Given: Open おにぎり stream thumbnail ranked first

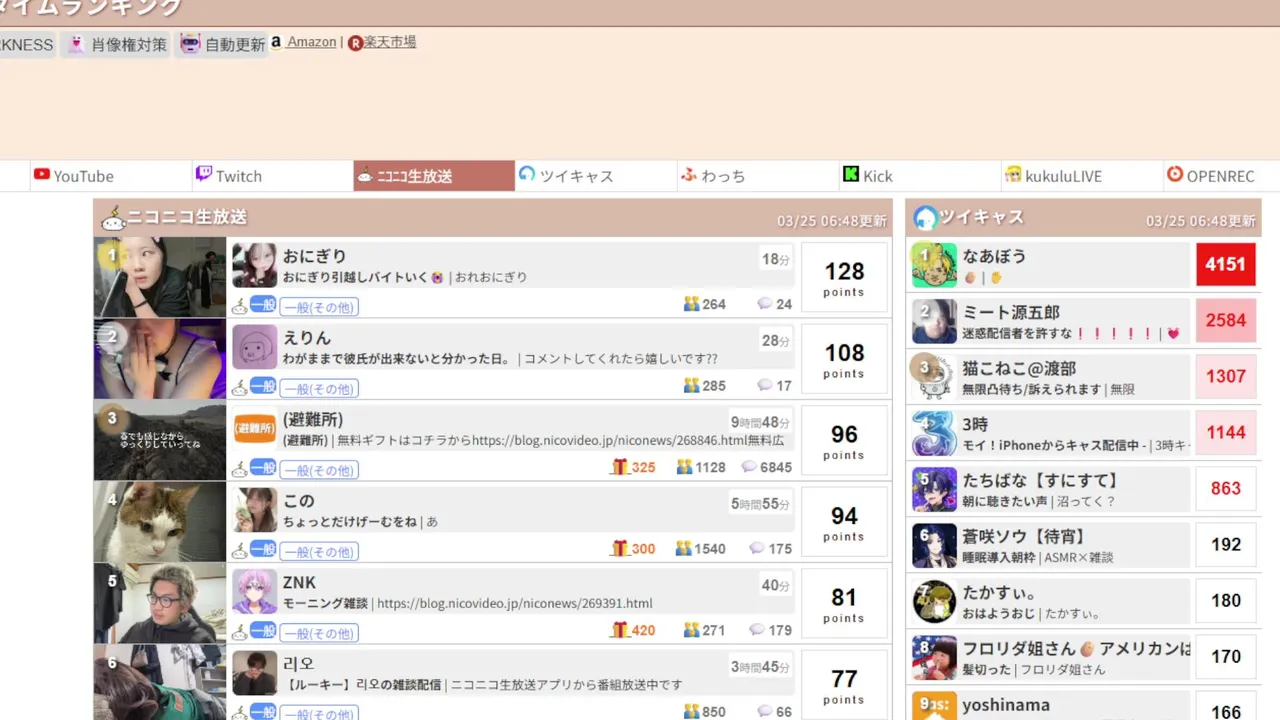Looking at the screenshot, I should 160,277.
